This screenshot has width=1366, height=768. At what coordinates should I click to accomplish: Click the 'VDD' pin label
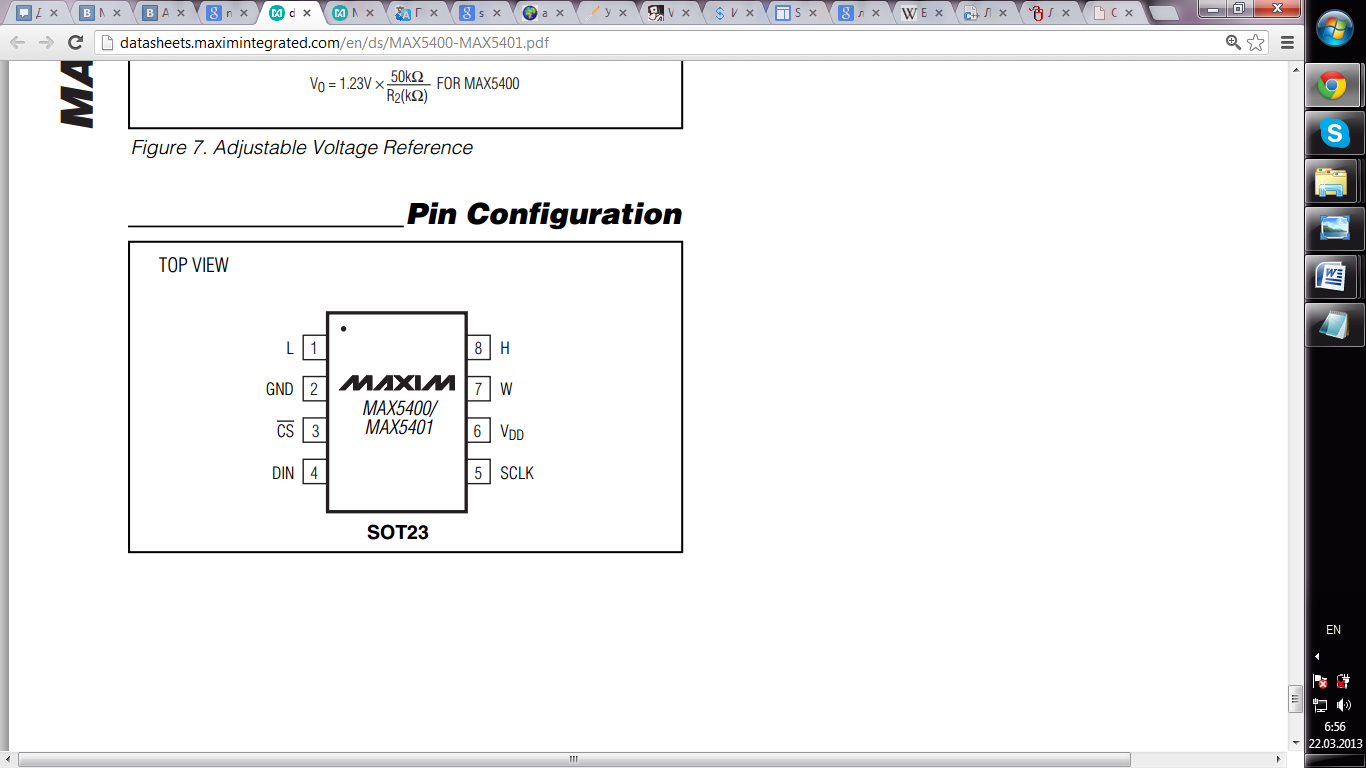[x=512, y=432]
